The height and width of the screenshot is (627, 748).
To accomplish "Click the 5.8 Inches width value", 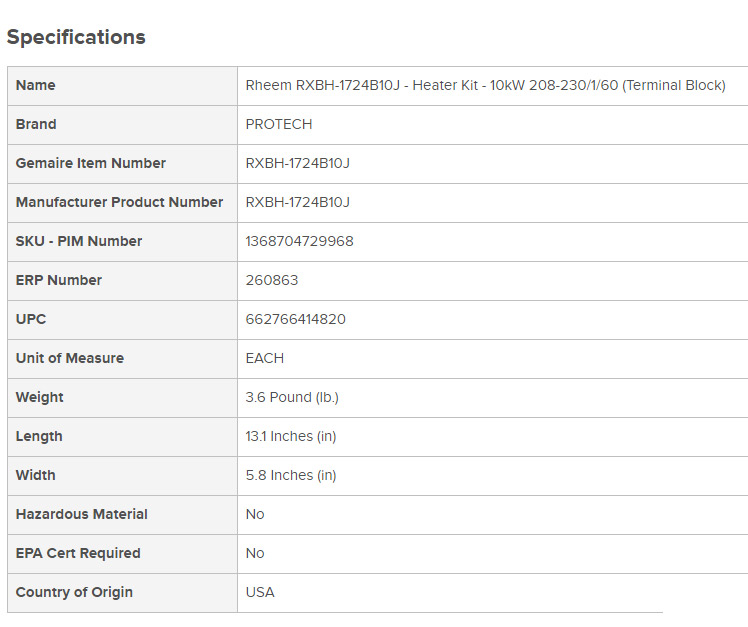I will point(291,475).
